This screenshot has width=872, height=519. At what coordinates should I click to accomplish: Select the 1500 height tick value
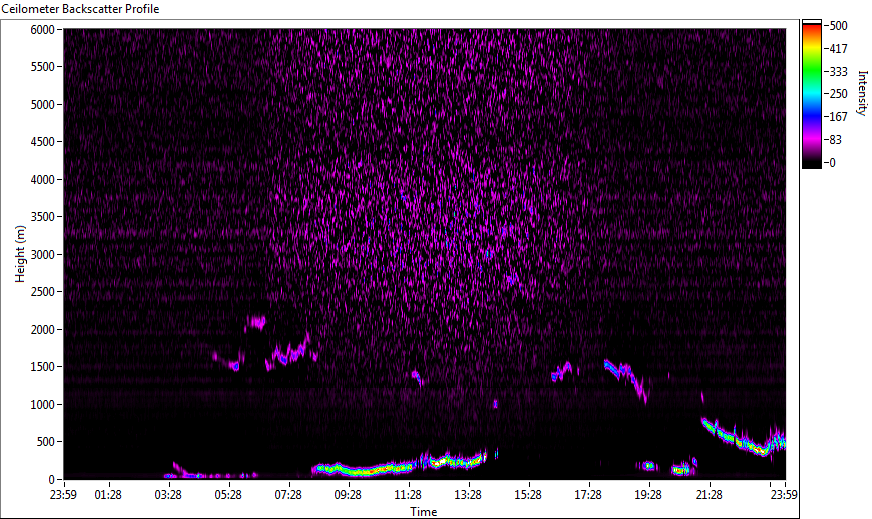(42, 367)
